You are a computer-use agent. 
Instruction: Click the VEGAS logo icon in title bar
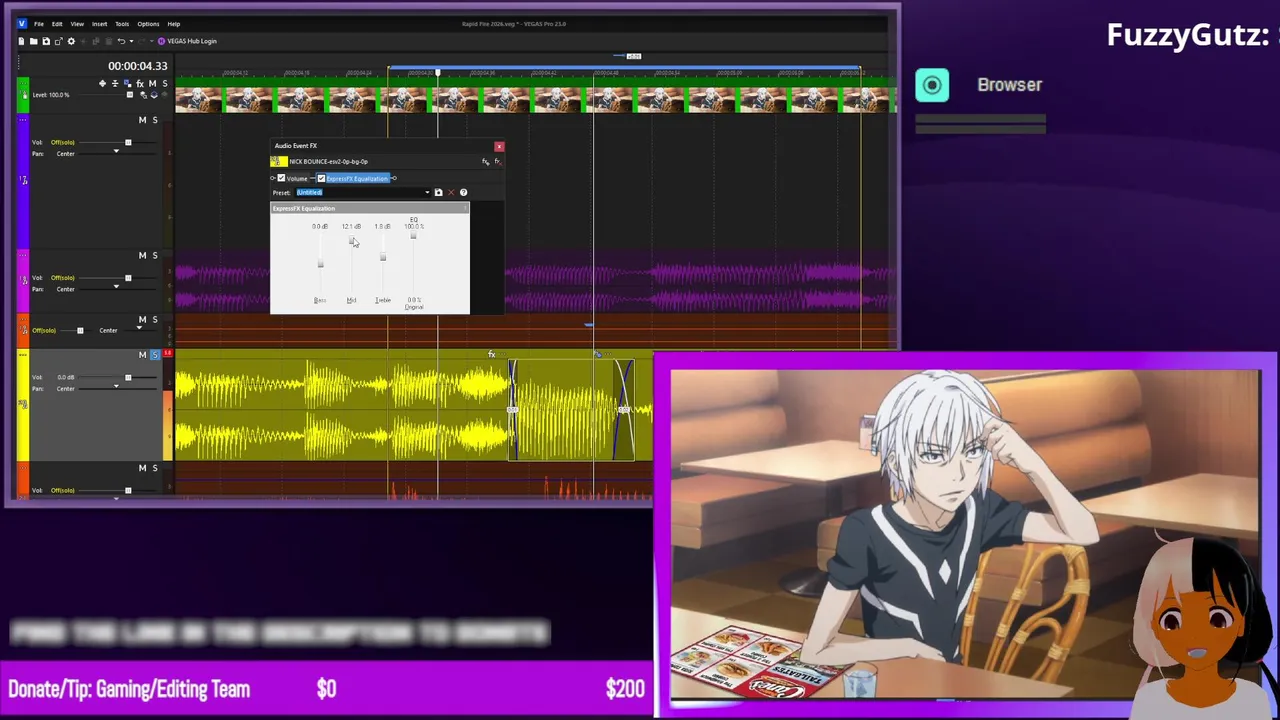pos(22,24)
